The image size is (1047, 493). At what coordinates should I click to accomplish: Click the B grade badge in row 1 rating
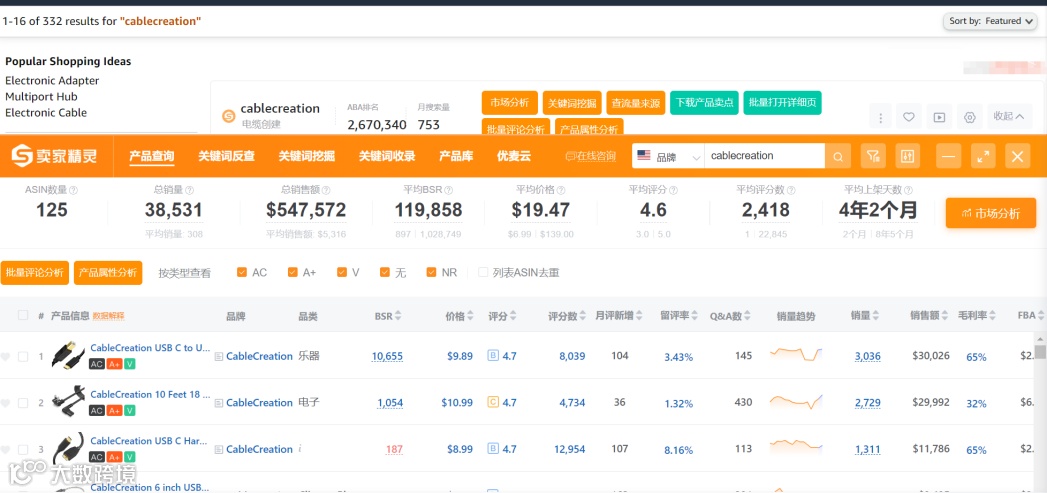point(493,356)
